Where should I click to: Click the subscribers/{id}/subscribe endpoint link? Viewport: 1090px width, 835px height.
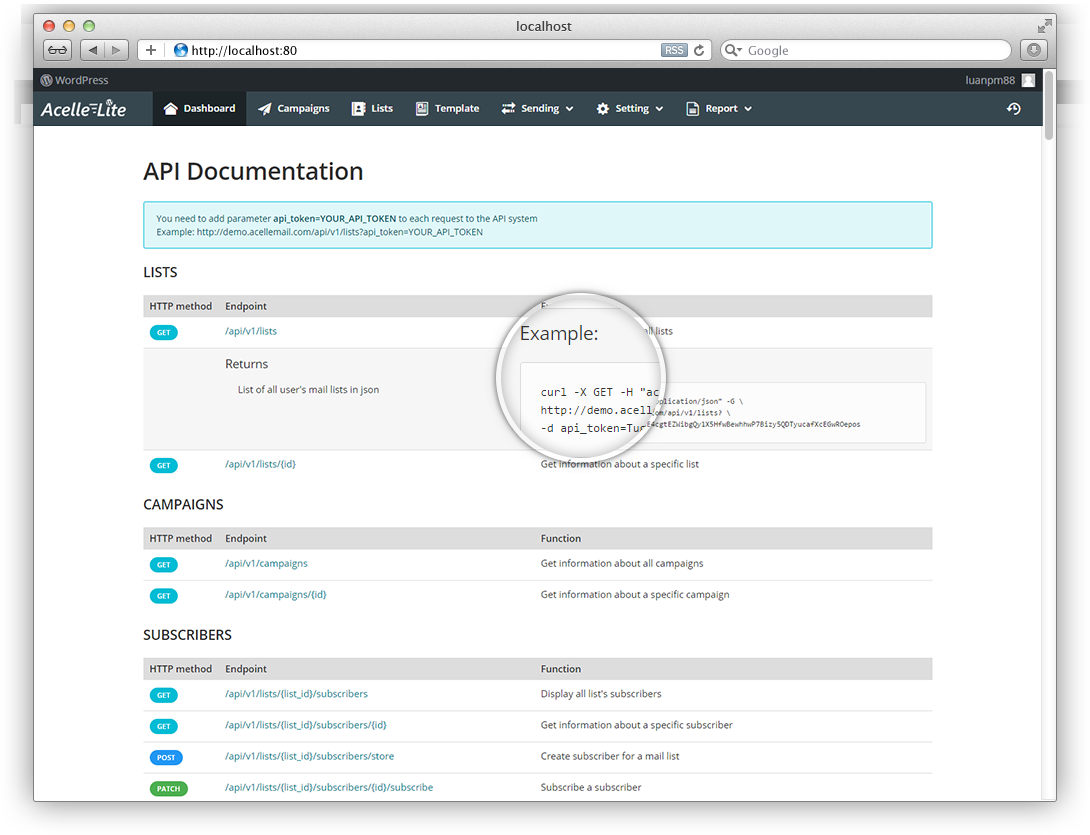[329, 788]
